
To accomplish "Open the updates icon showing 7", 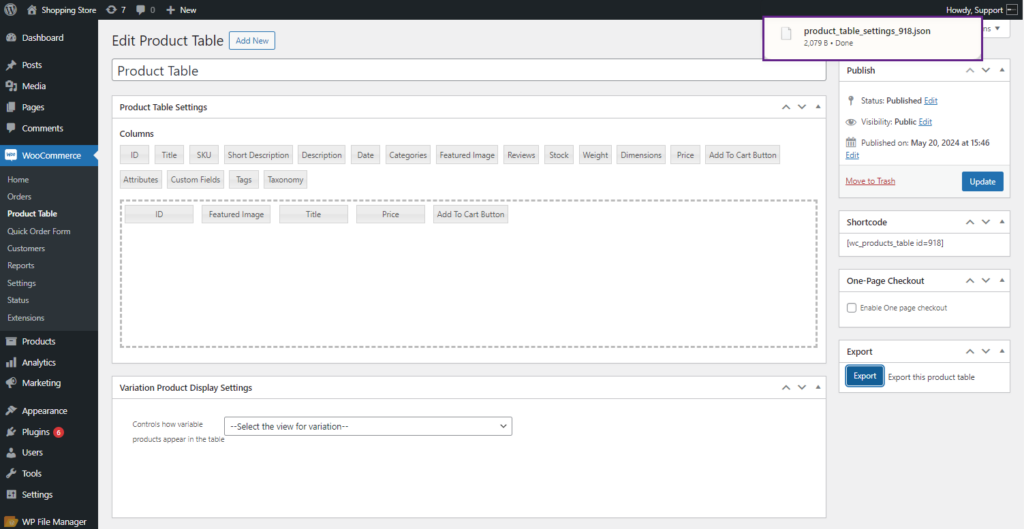I will 112,10.
